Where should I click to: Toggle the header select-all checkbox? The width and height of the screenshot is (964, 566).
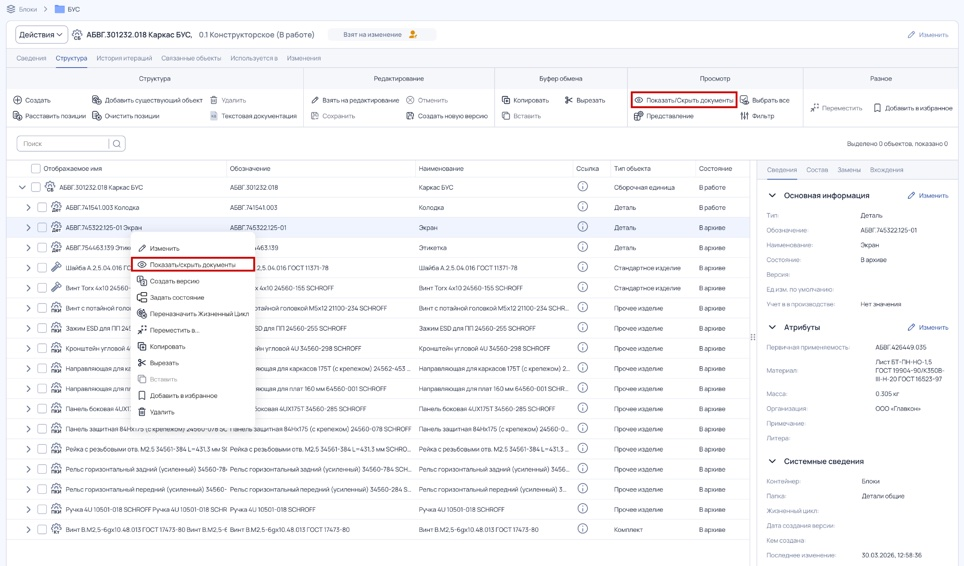[36, 168]
